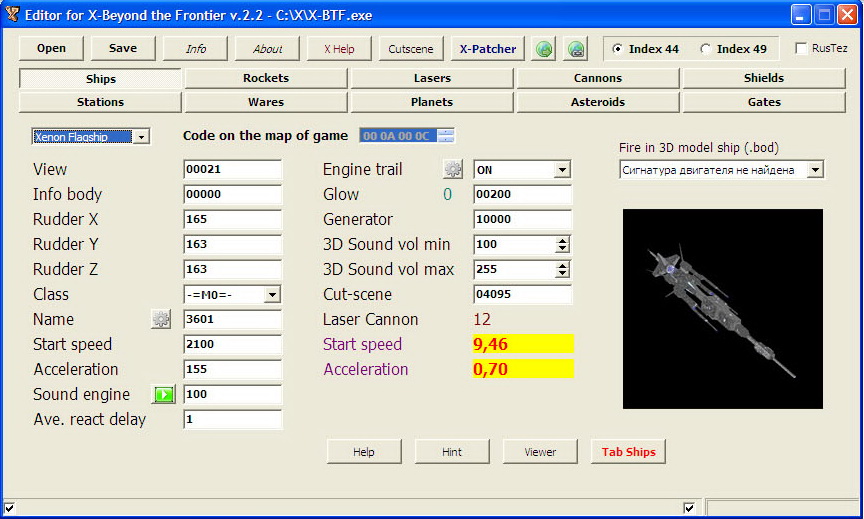Viewport: 864px width, 519px height.
Task: Toggle the checkbox in the bottom-left status bar
Action: tap(10, 508)
